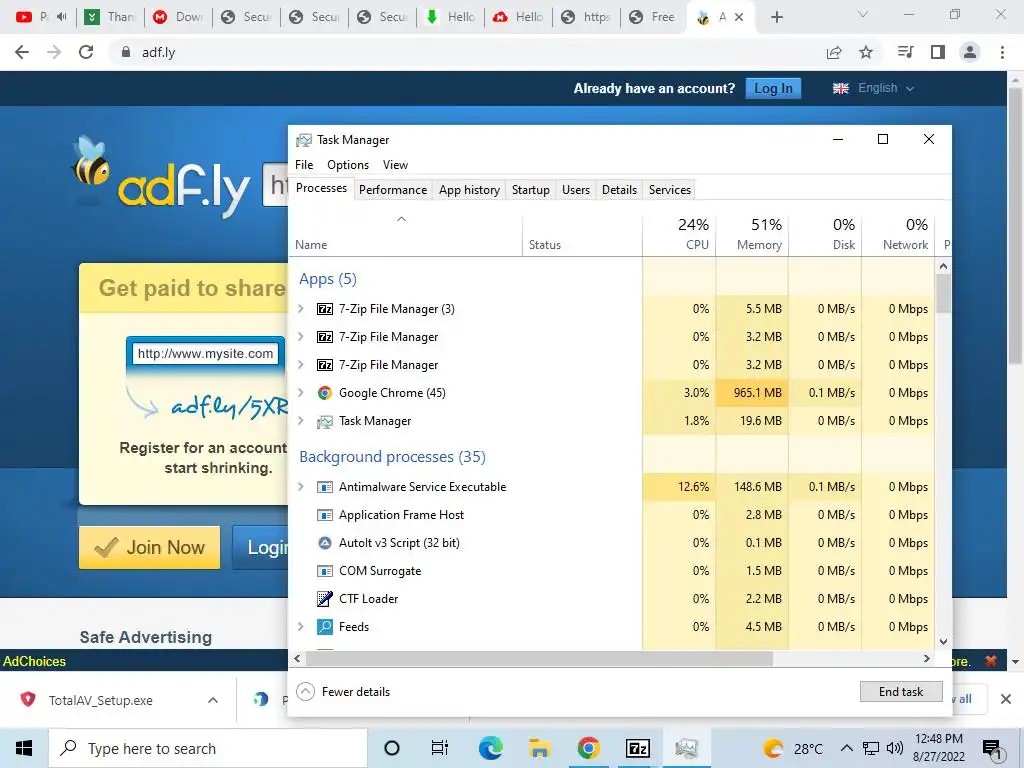Expand the Task Manager process entry
Image resolution: width=1024 pixels, height=768 pixels.
pyautogui.click(x=301, y=421)
